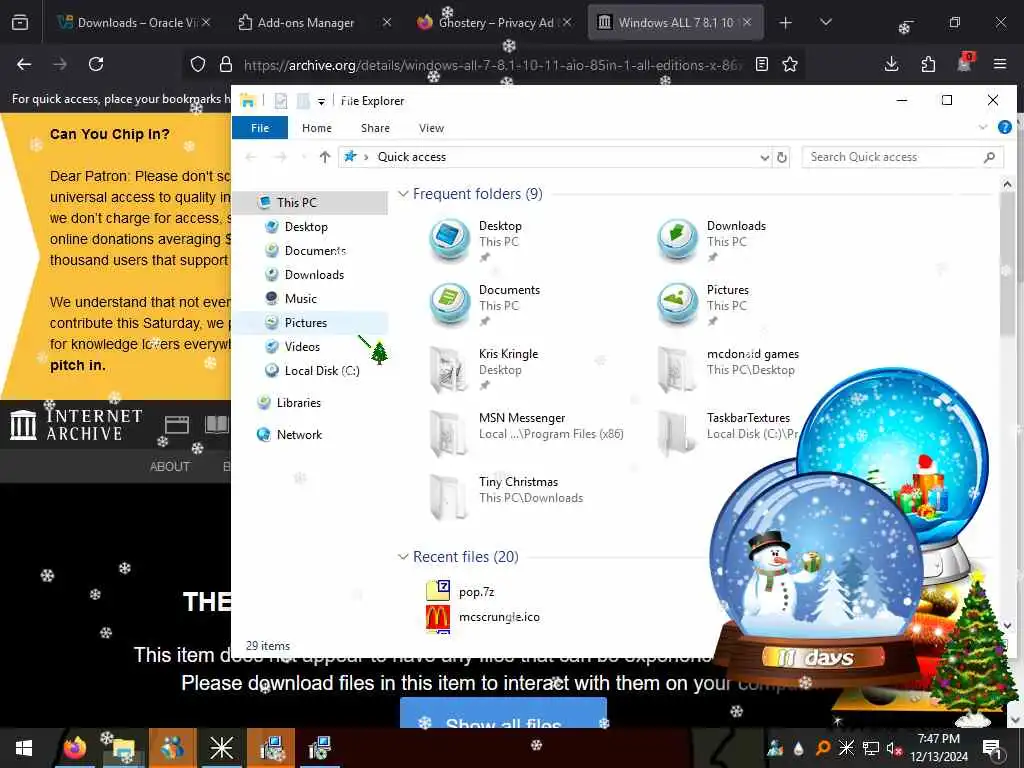Click the Firefox back button
This screenshot has width=1024, height=768.
24,64
